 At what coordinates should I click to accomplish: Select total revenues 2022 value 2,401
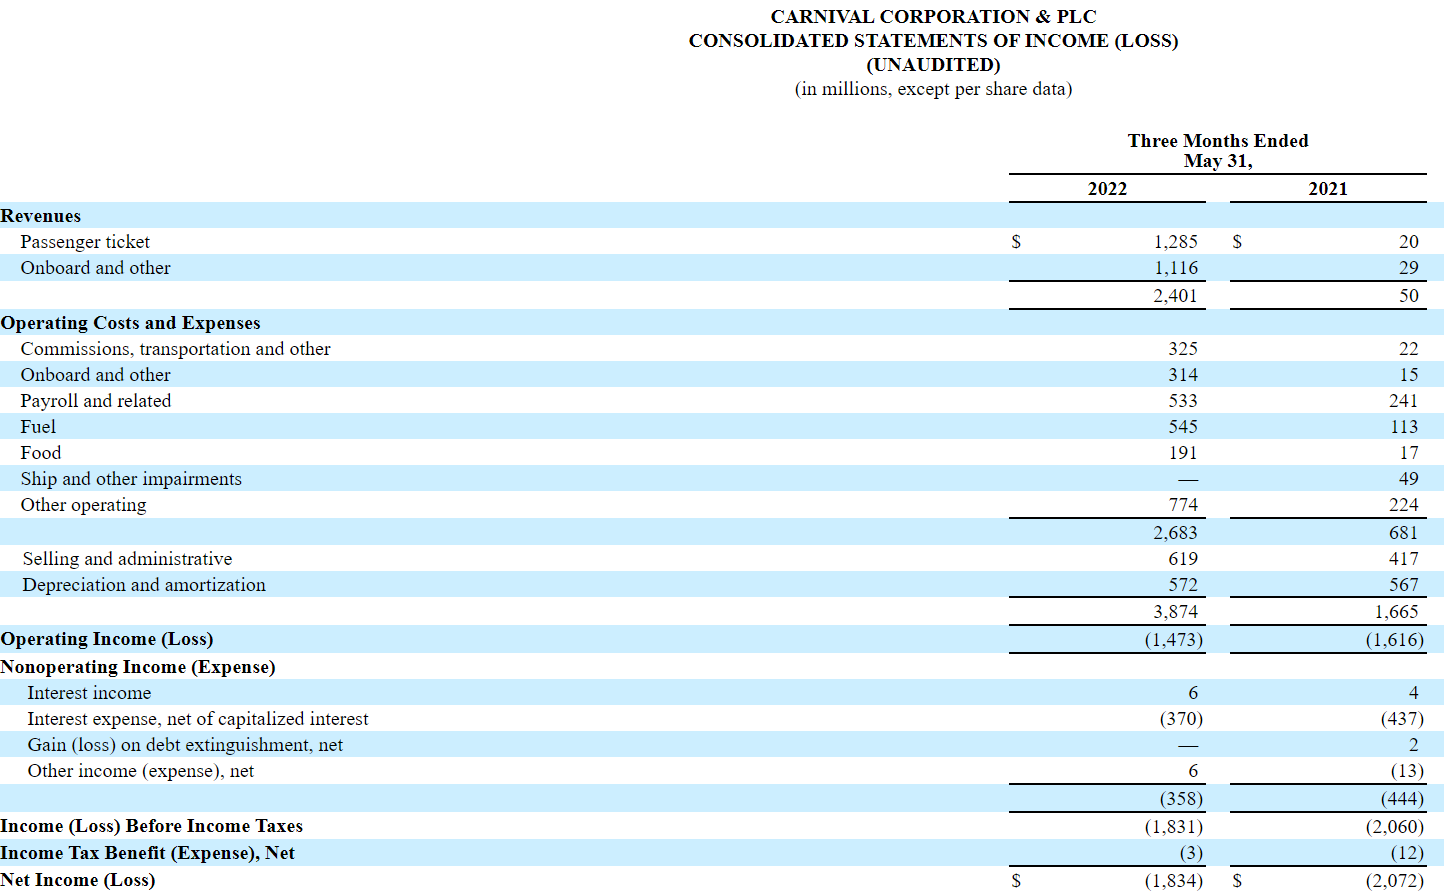(1175, 296)
